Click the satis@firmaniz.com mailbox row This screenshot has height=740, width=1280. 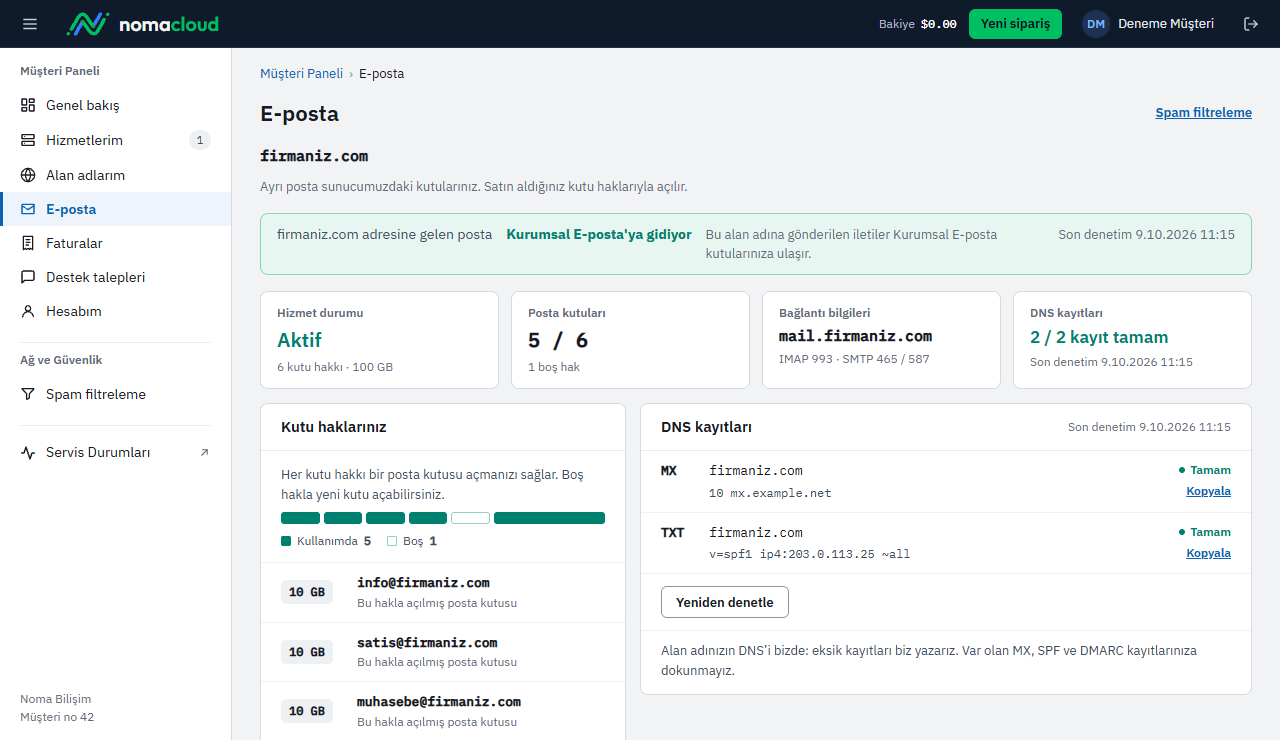pos(443,652)
